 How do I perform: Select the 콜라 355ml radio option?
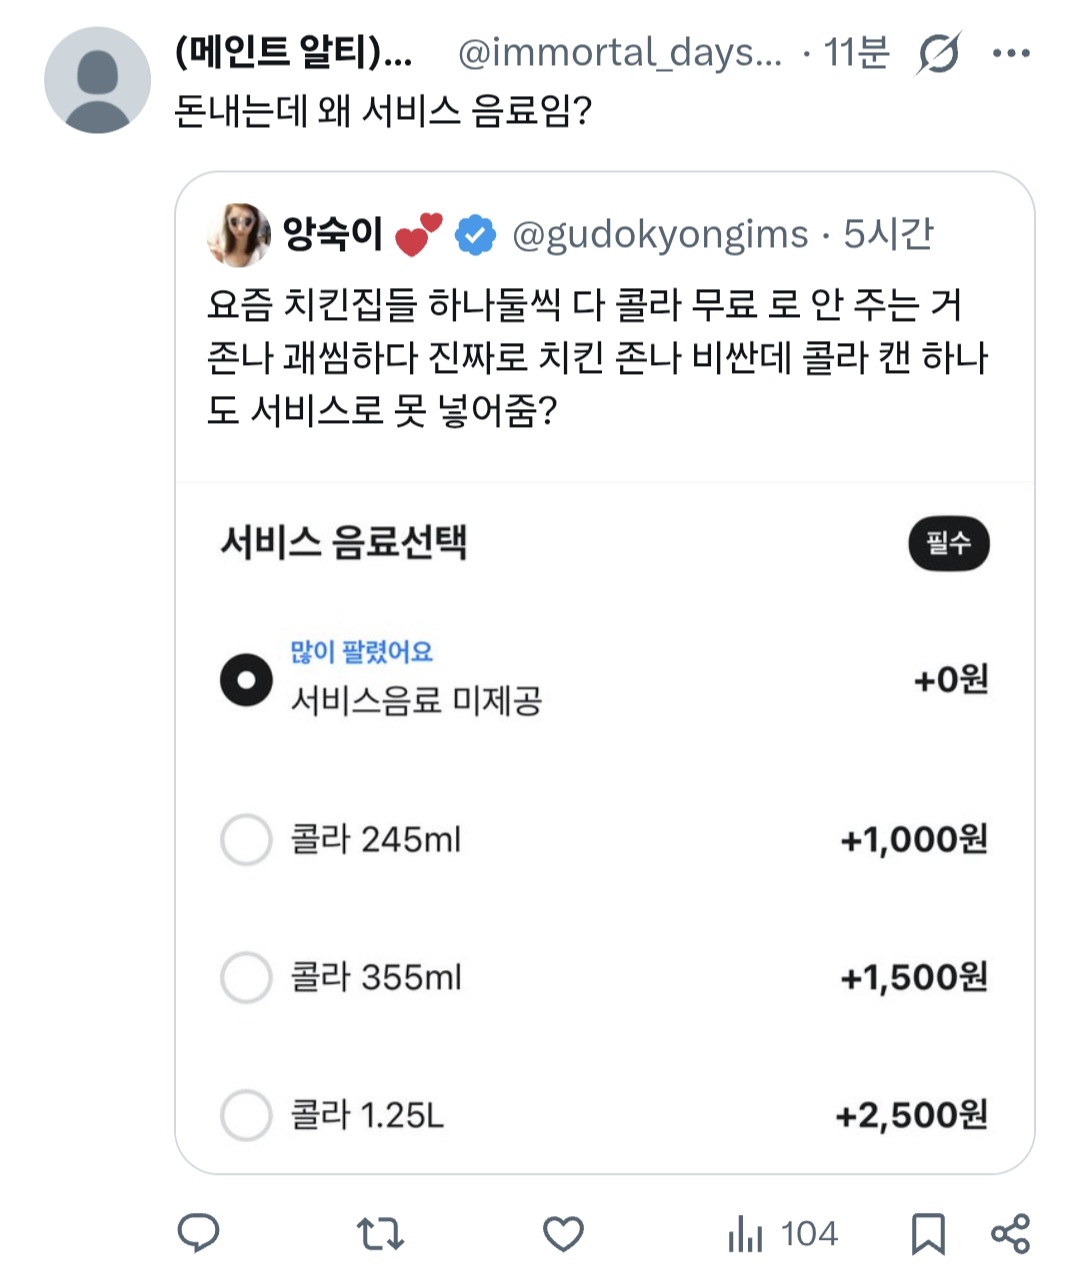[x=246, y=977]
